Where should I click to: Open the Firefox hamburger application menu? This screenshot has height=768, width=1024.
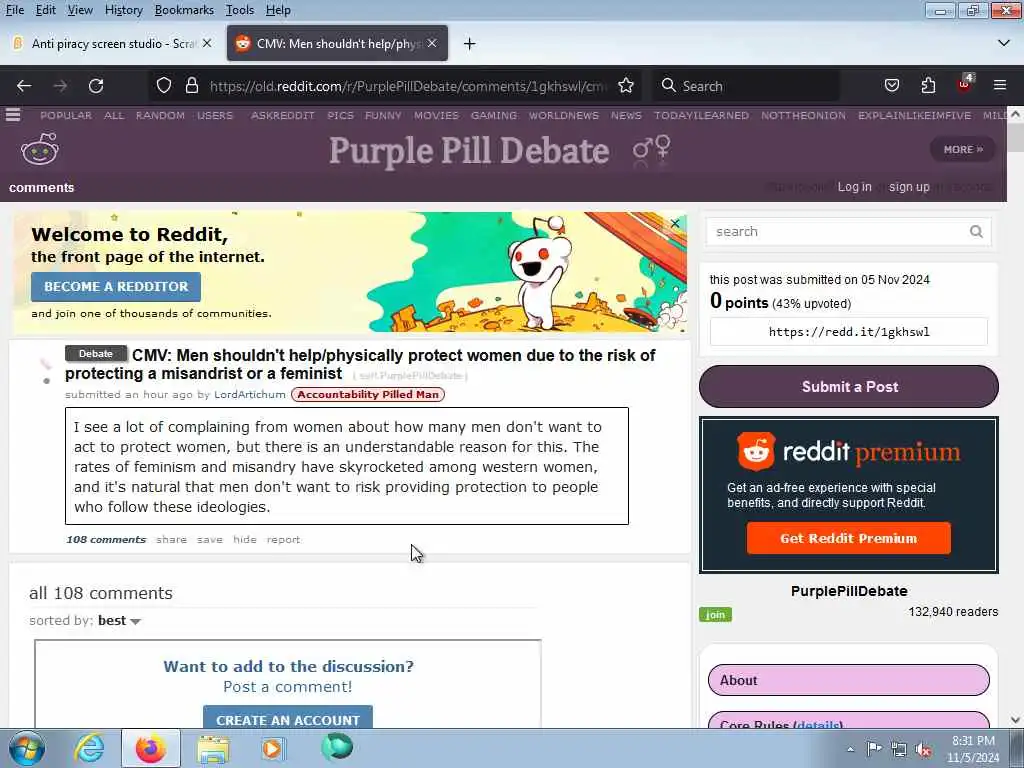pyautogui.click(x=1000, y=86)
